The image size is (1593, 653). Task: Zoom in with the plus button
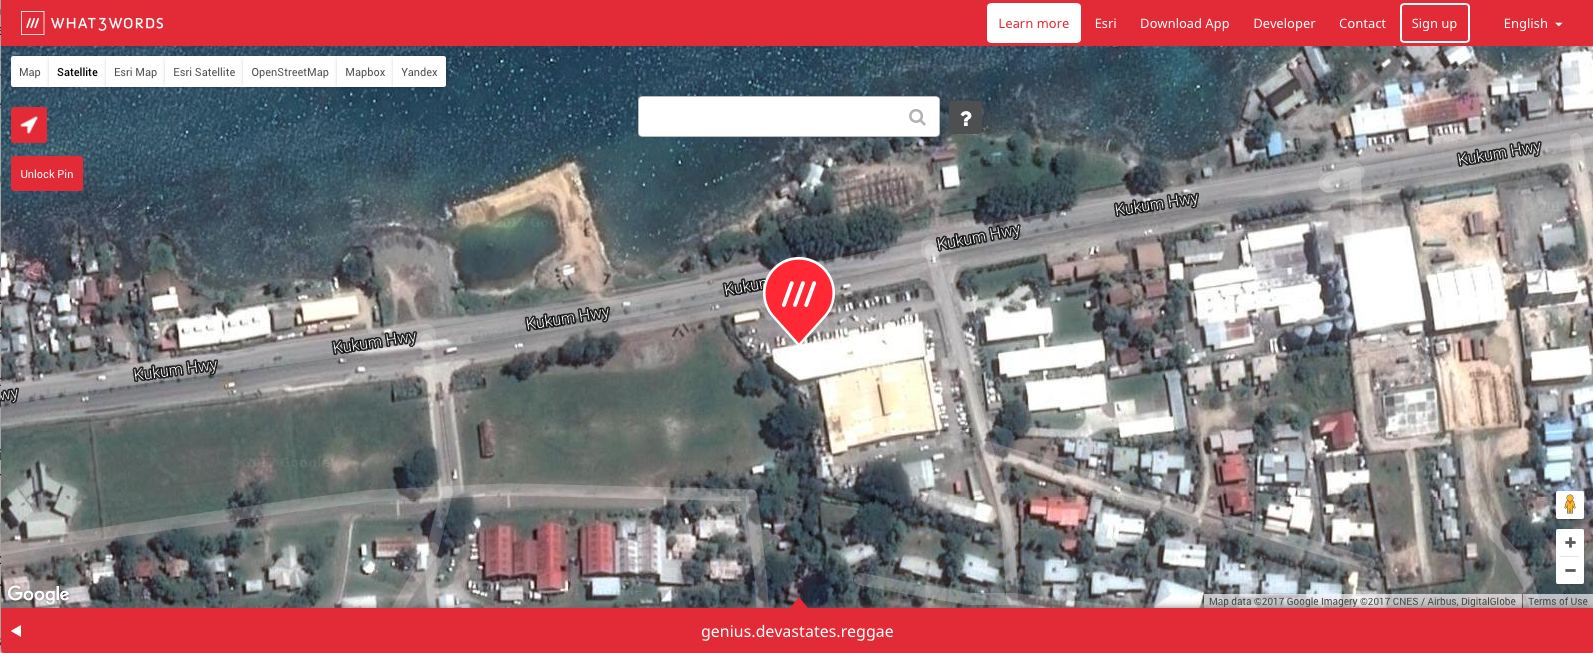1570,543
